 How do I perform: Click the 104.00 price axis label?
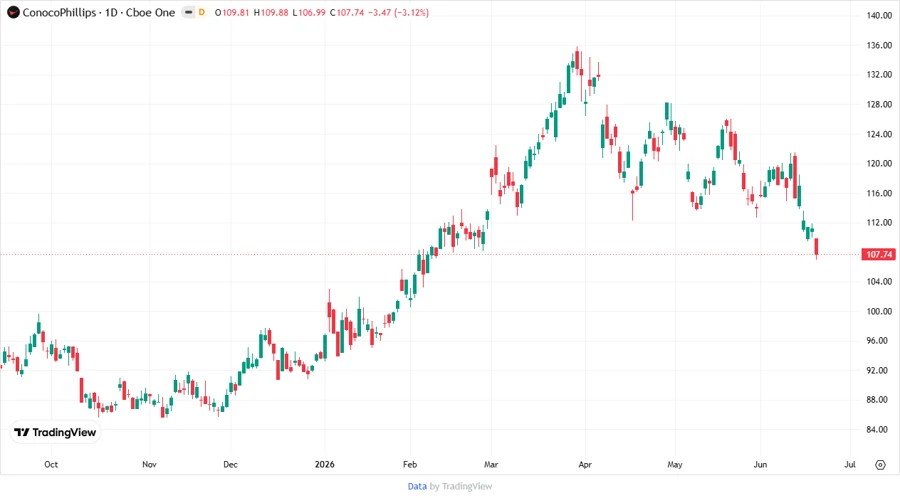tap(879, 282)
